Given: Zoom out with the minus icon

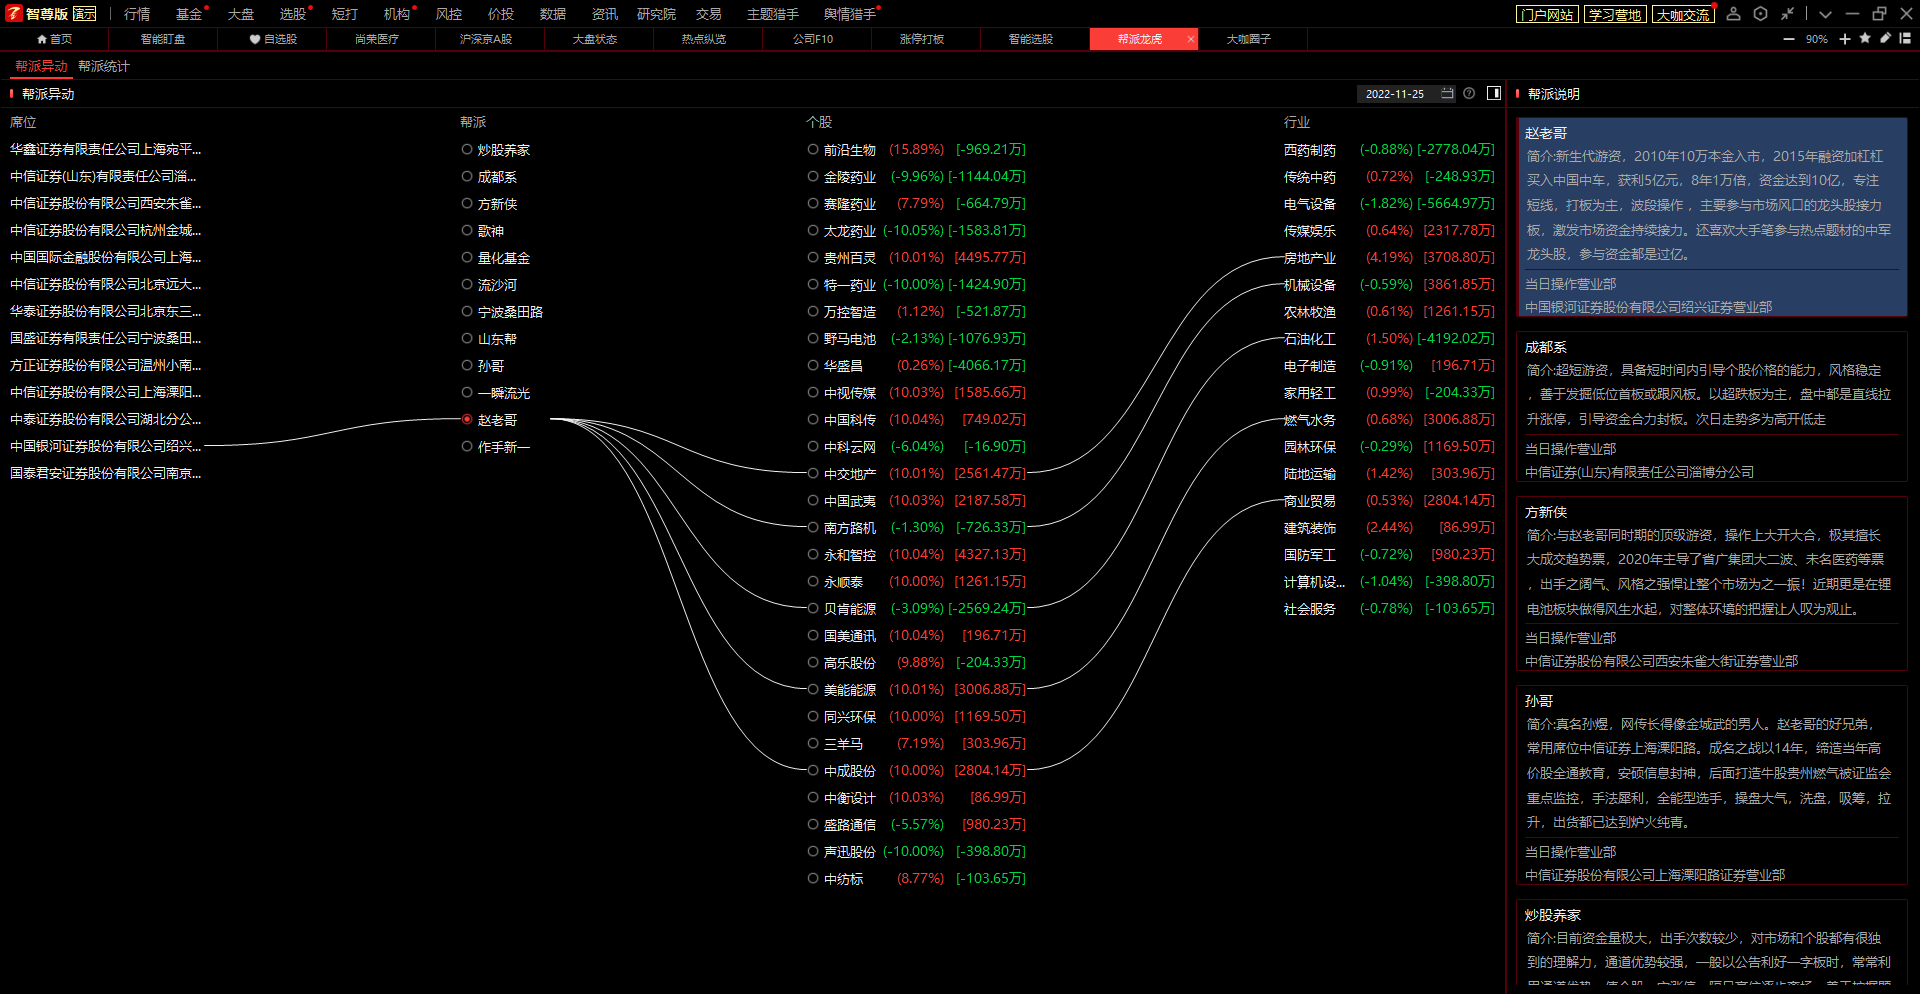Looking at the screenshot, I should pos(1789,39).
